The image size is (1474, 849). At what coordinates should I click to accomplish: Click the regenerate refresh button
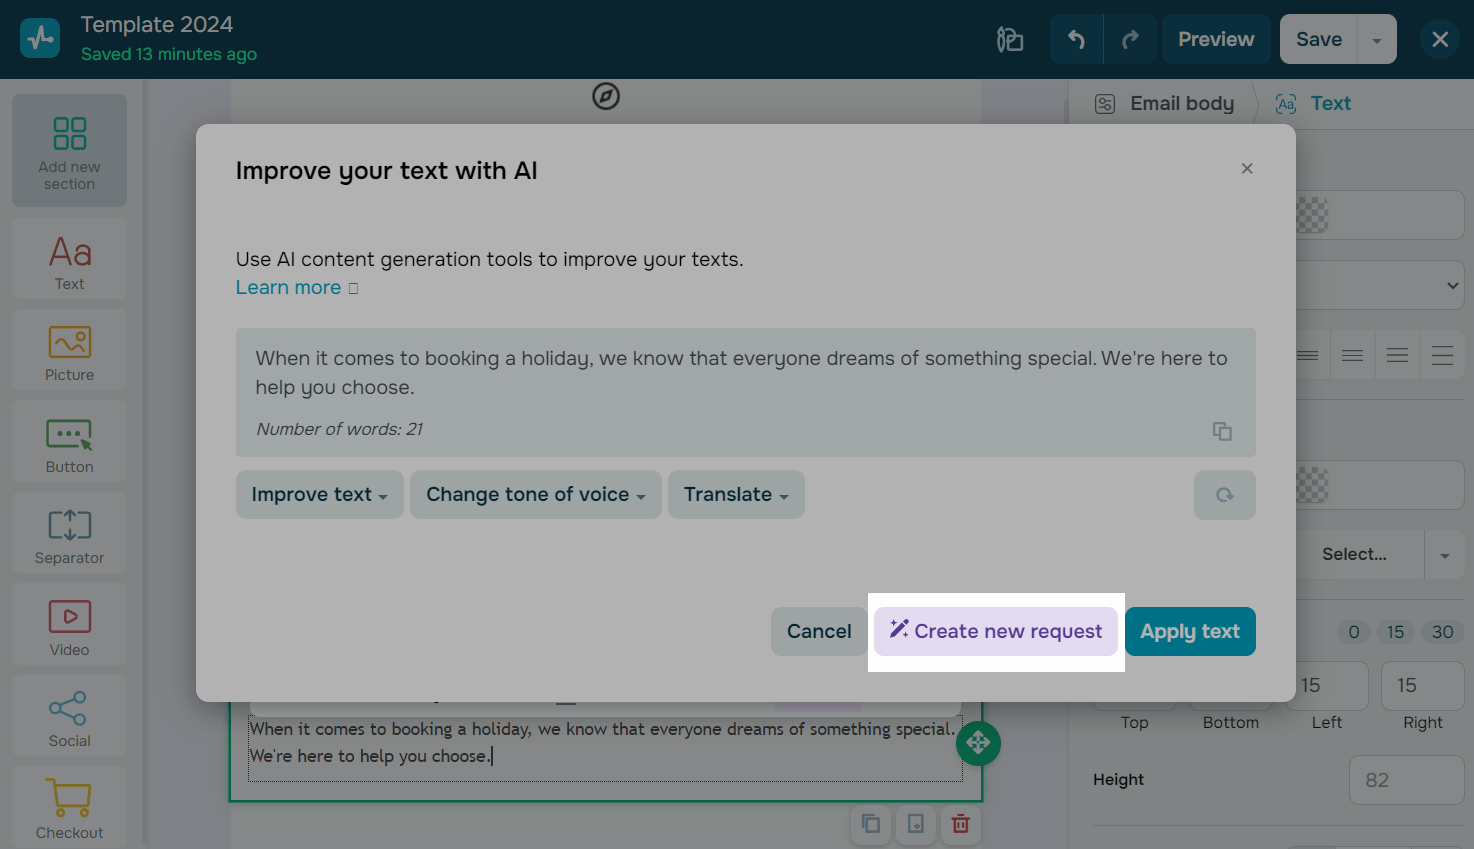point(1224,495)
